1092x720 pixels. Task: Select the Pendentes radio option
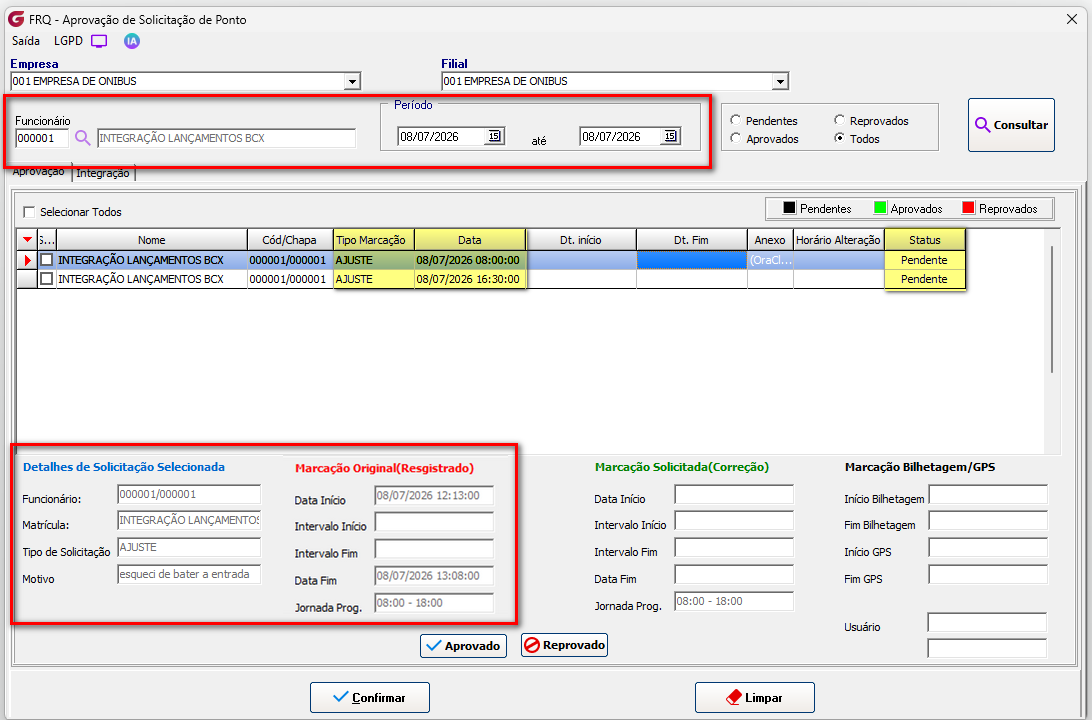pos(735,120)
